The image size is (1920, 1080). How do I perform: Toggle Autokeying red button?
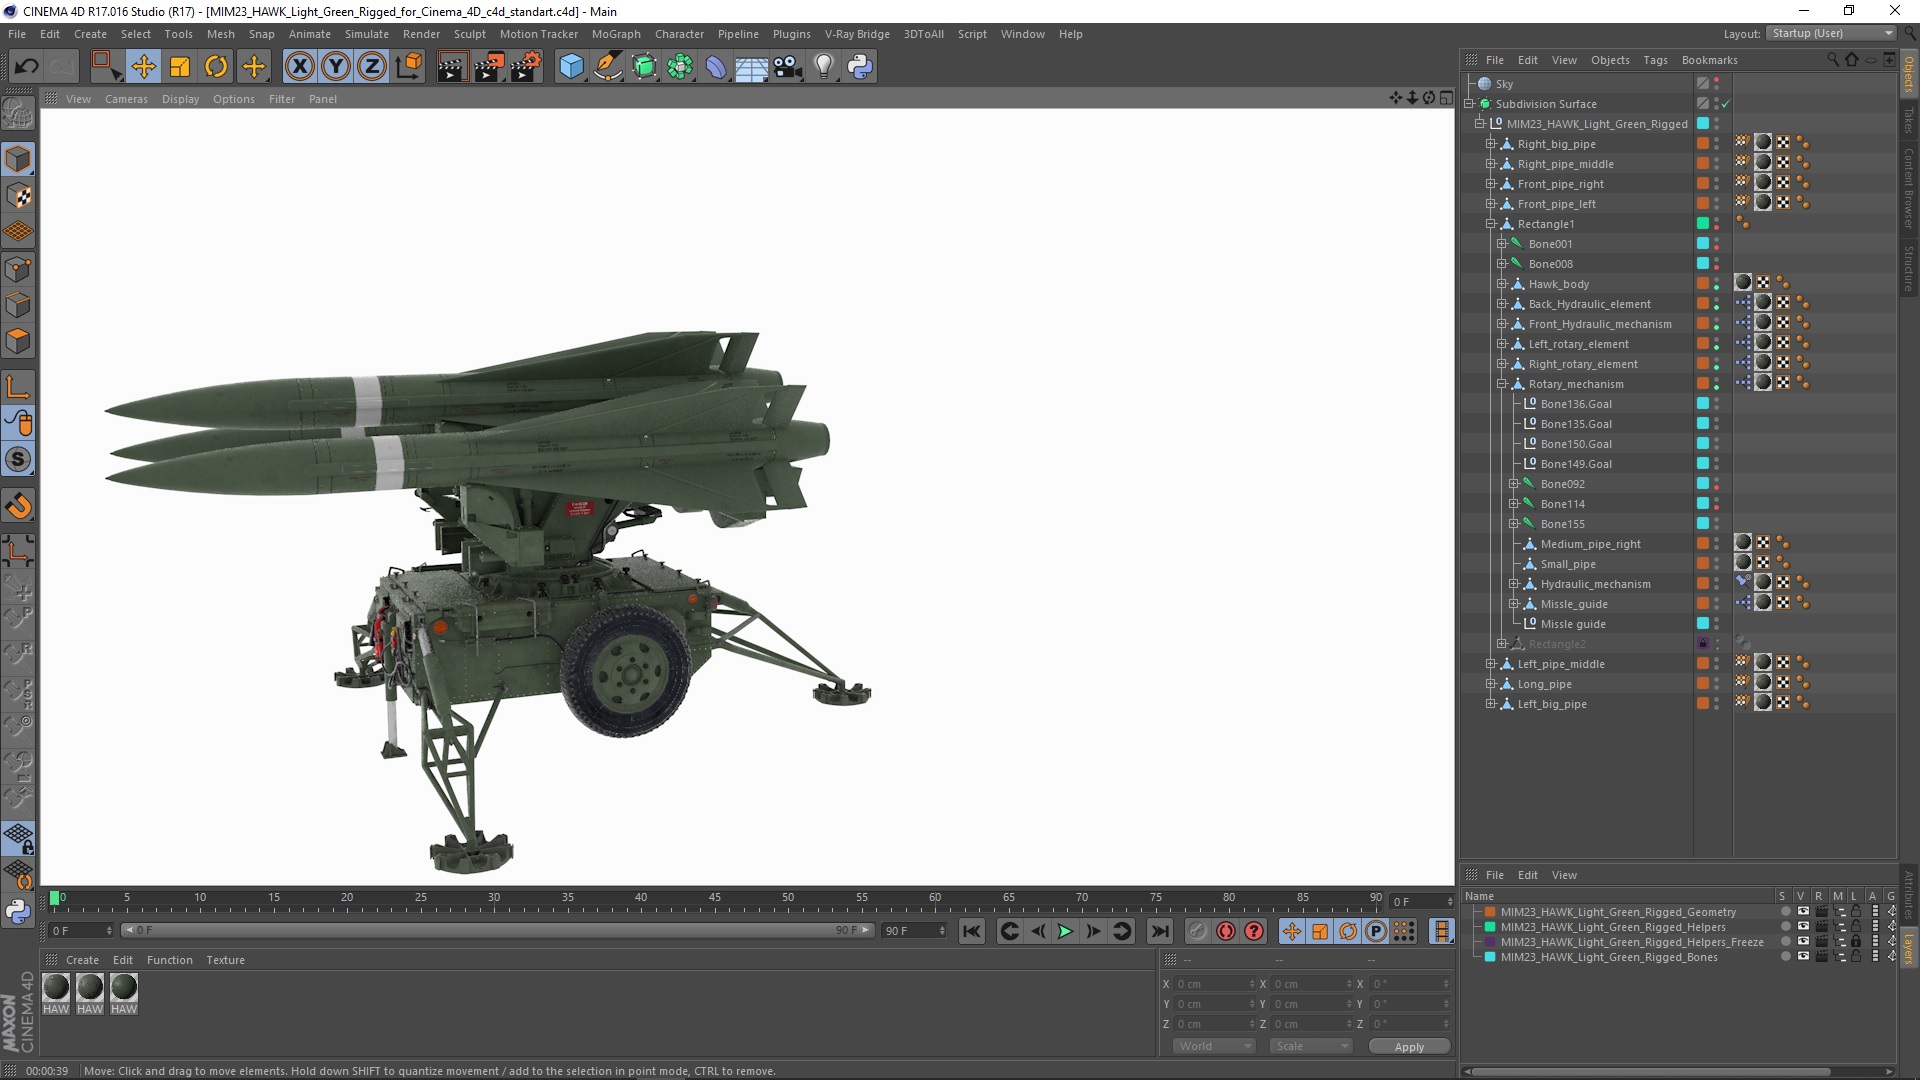point(1226,931)
